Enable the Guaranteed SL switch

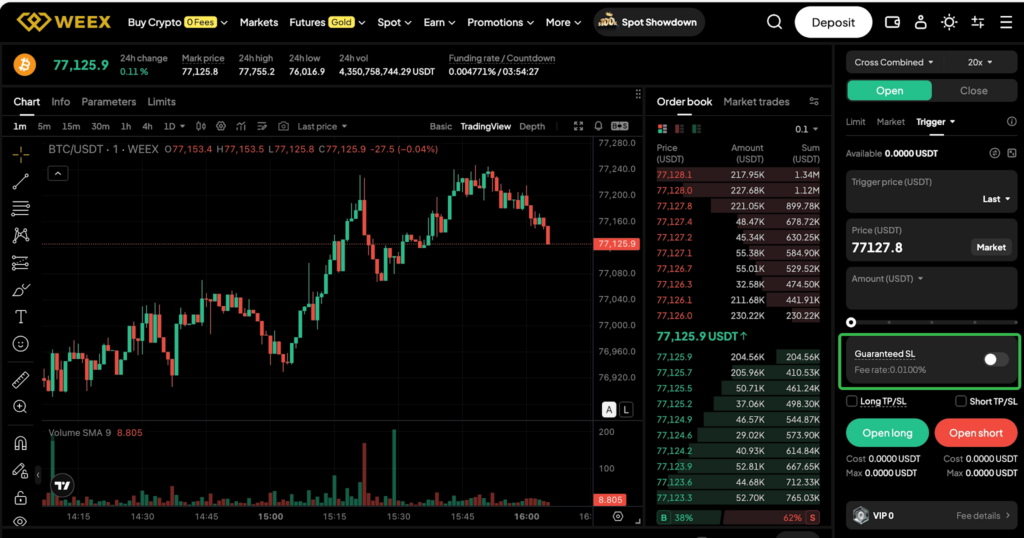point(995,360)
